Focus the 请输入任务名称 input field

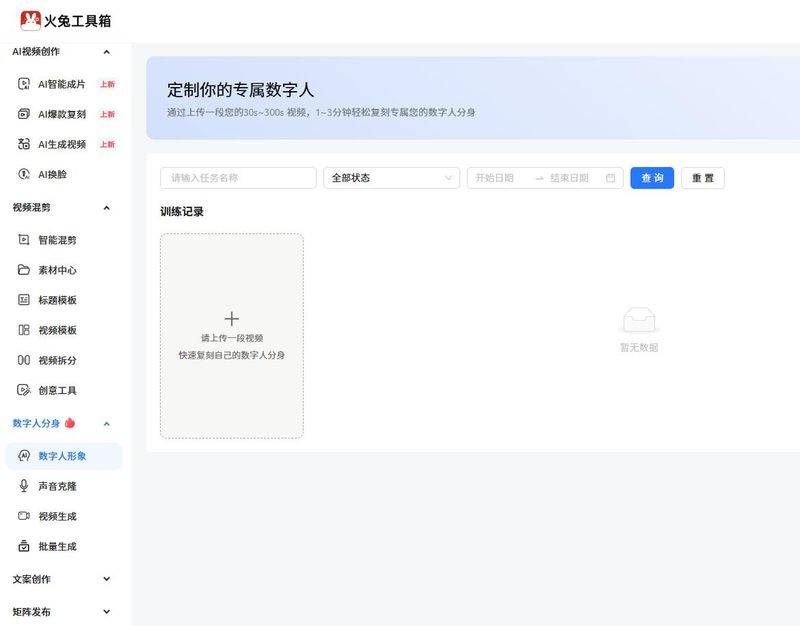point(238,178)
